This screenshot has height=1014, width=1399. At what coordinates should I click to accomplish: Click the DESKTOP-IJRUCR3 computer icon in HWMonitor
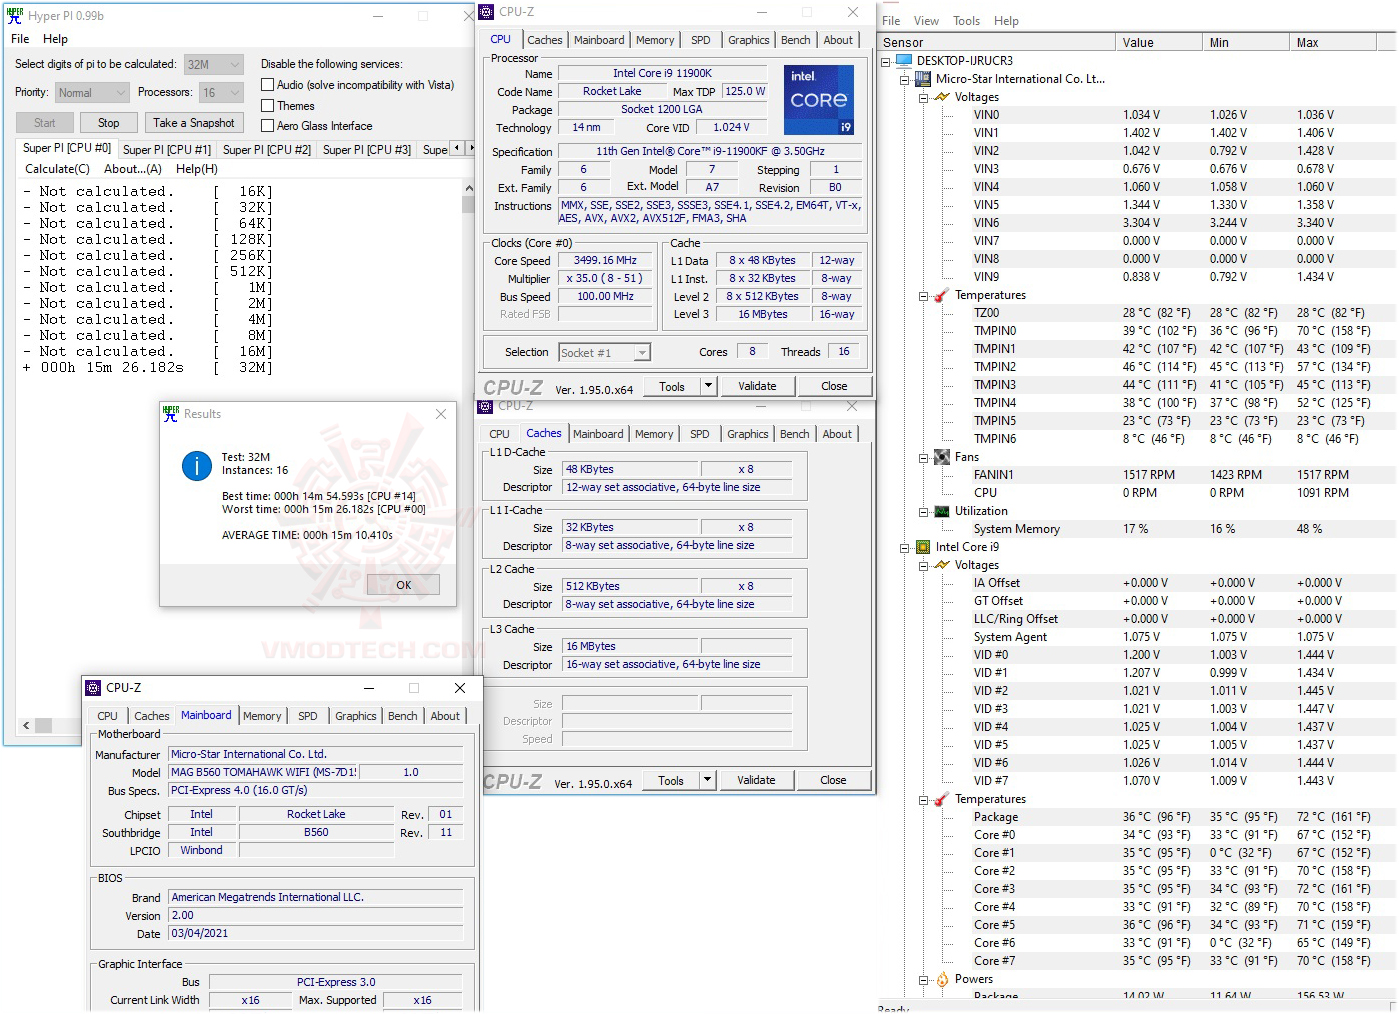[x=904, y=61]
